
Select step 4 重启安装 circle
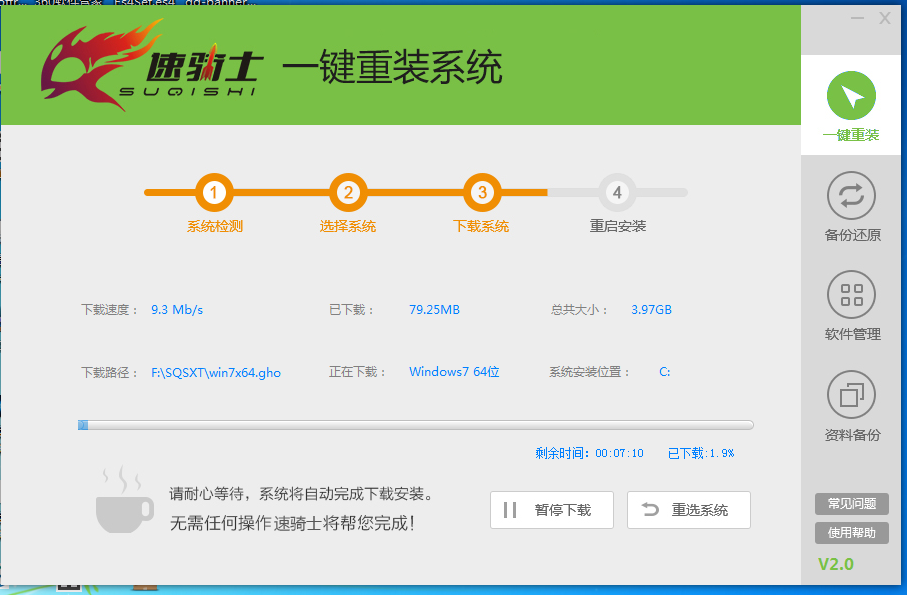[617, 192]
